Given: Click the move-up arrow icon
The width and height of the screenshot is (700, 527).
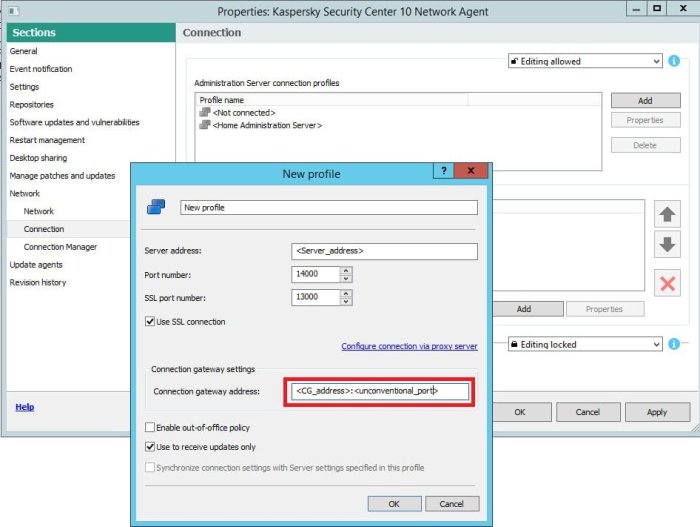Looking at the screenshot, I should tap(667, 214).
